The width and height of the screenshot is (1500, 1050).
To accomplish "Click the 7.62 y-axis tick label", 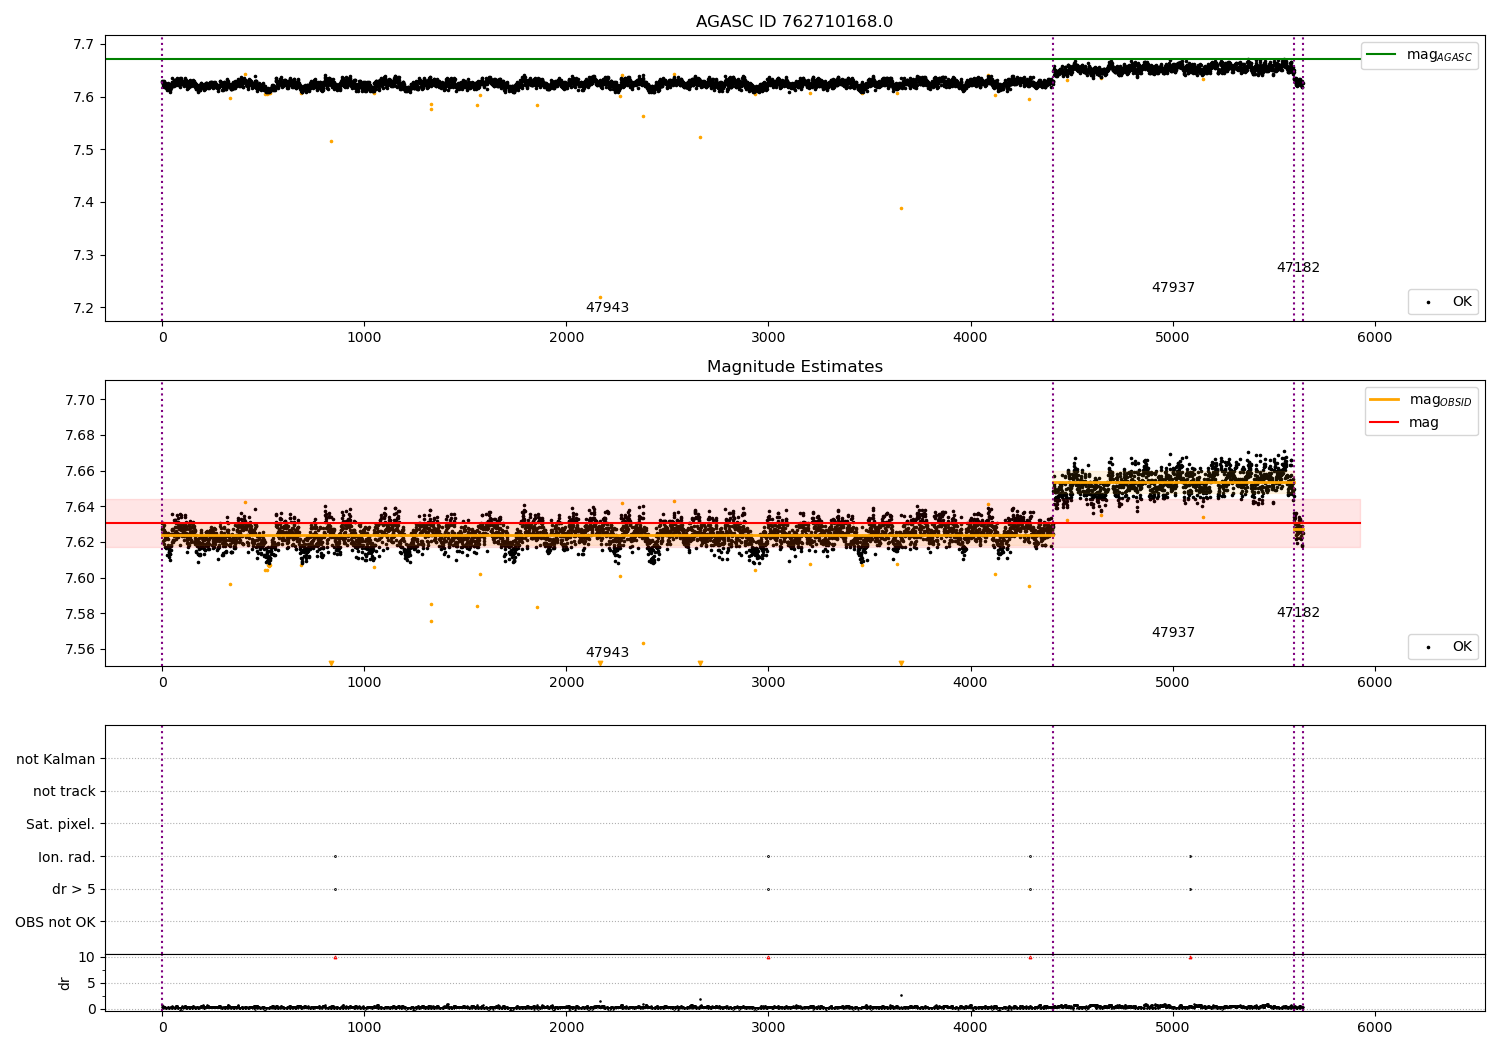I will point(80,542).
